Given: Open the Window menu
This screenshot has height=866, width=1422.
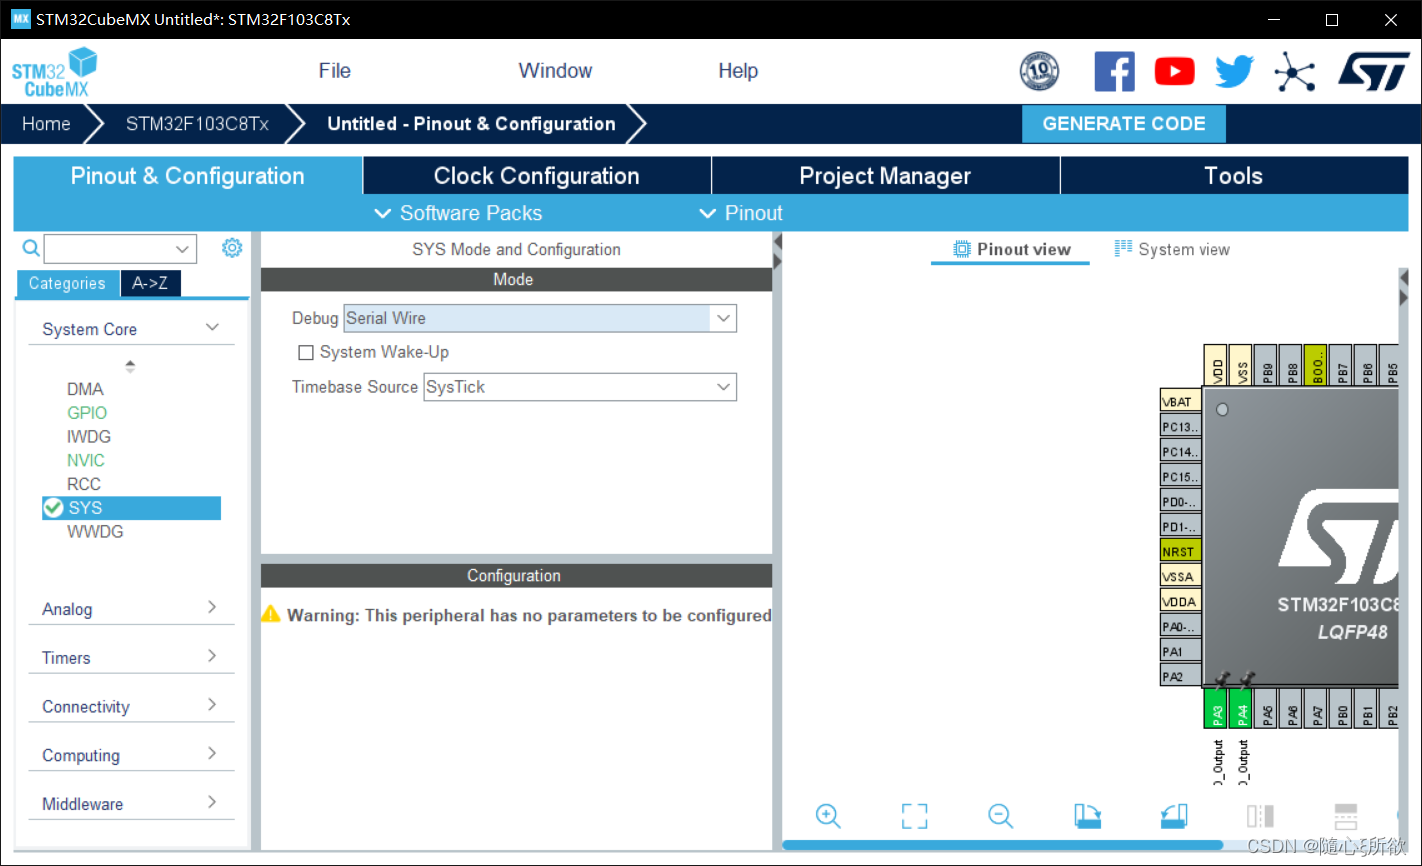Looking at the screenshot, I should 555,71.
